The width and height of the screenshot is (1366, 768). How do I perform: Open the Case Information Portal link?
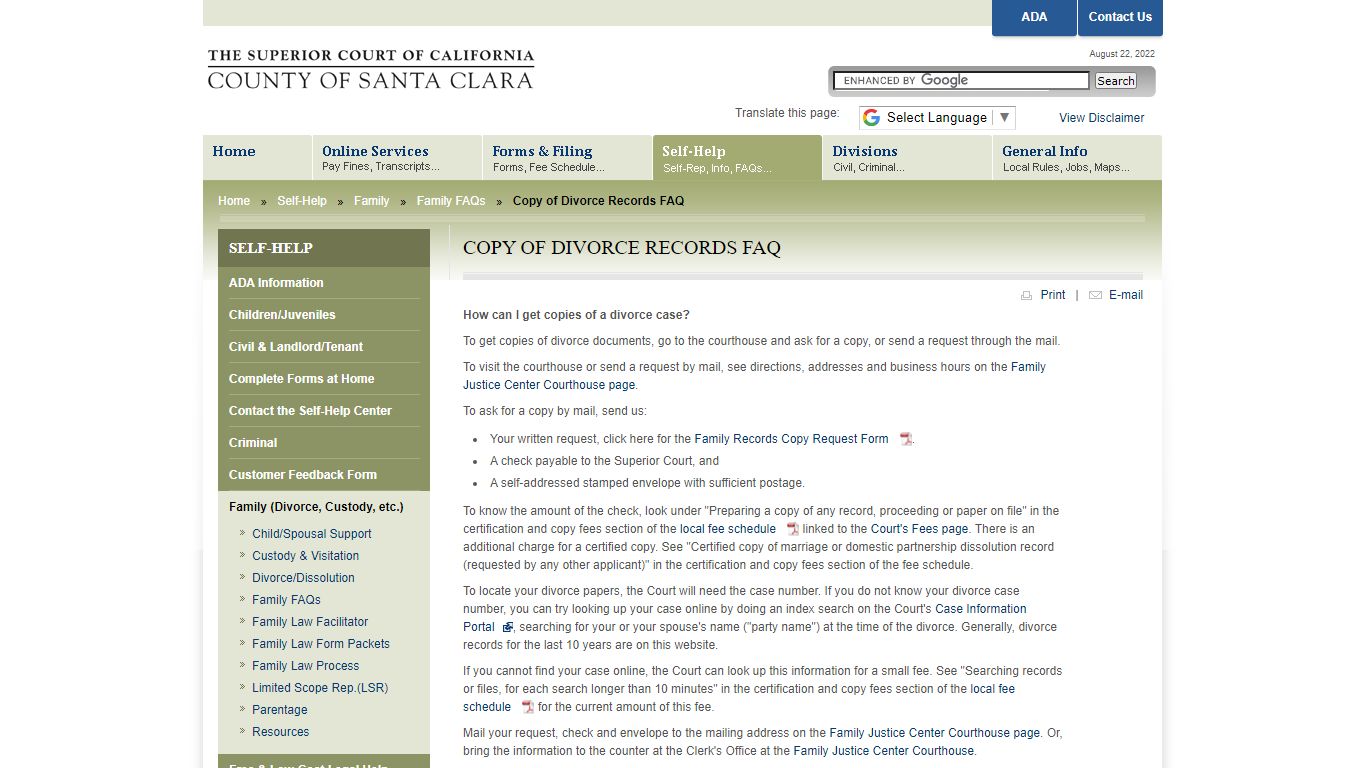point(744,618)
